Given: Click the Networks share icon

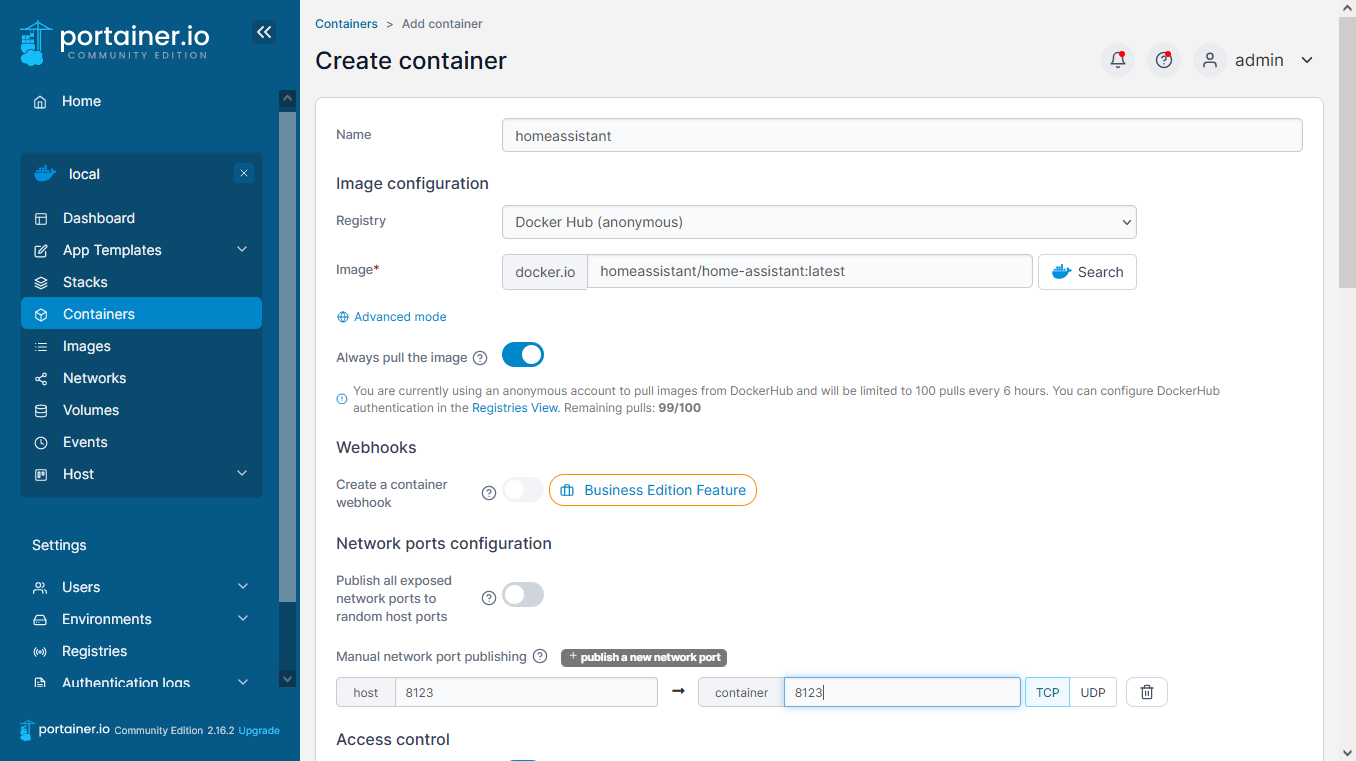Looking at the screenshot, I should coord(41,379).
